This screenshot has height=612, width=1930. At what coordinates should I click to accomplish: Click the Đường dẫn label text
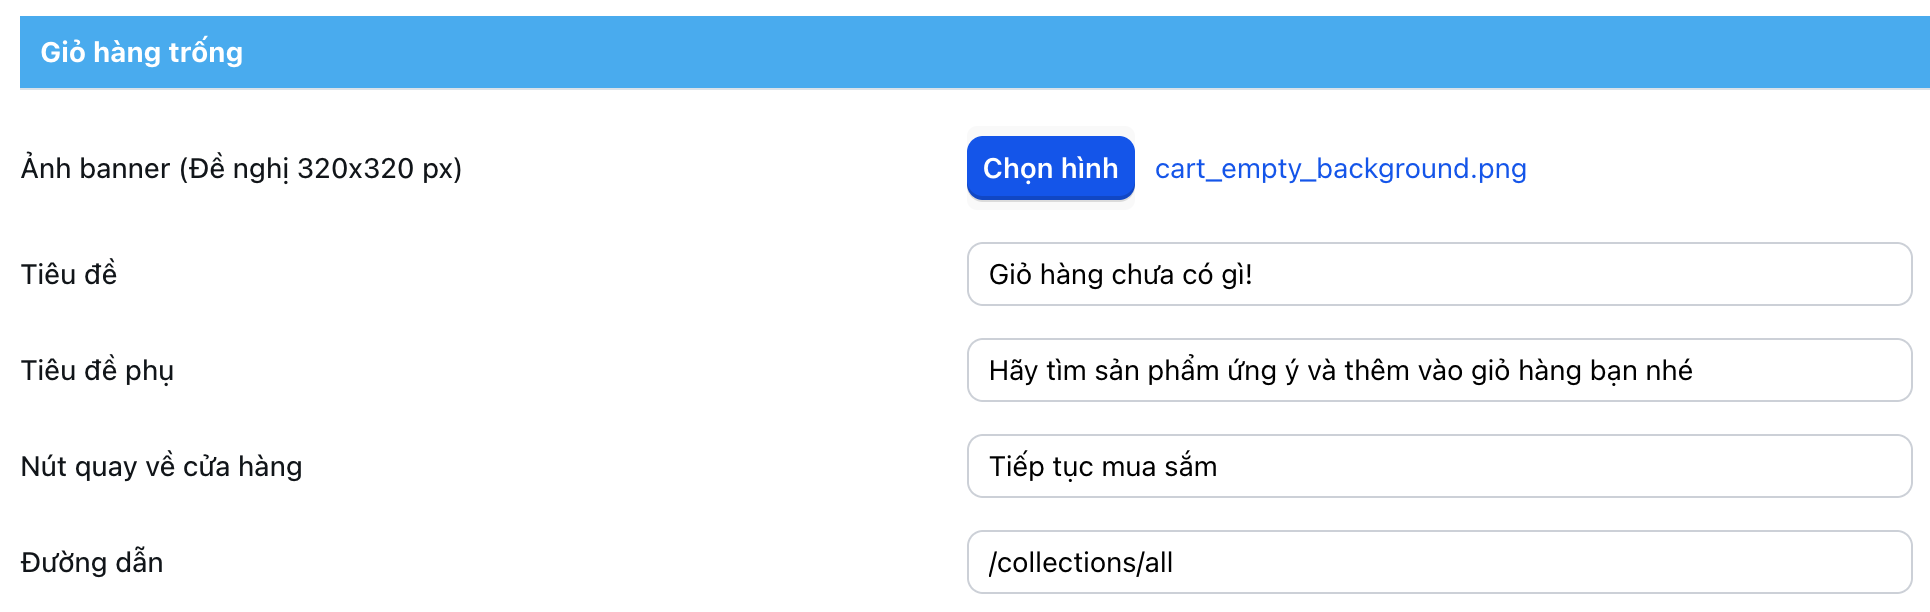point(92,562)
